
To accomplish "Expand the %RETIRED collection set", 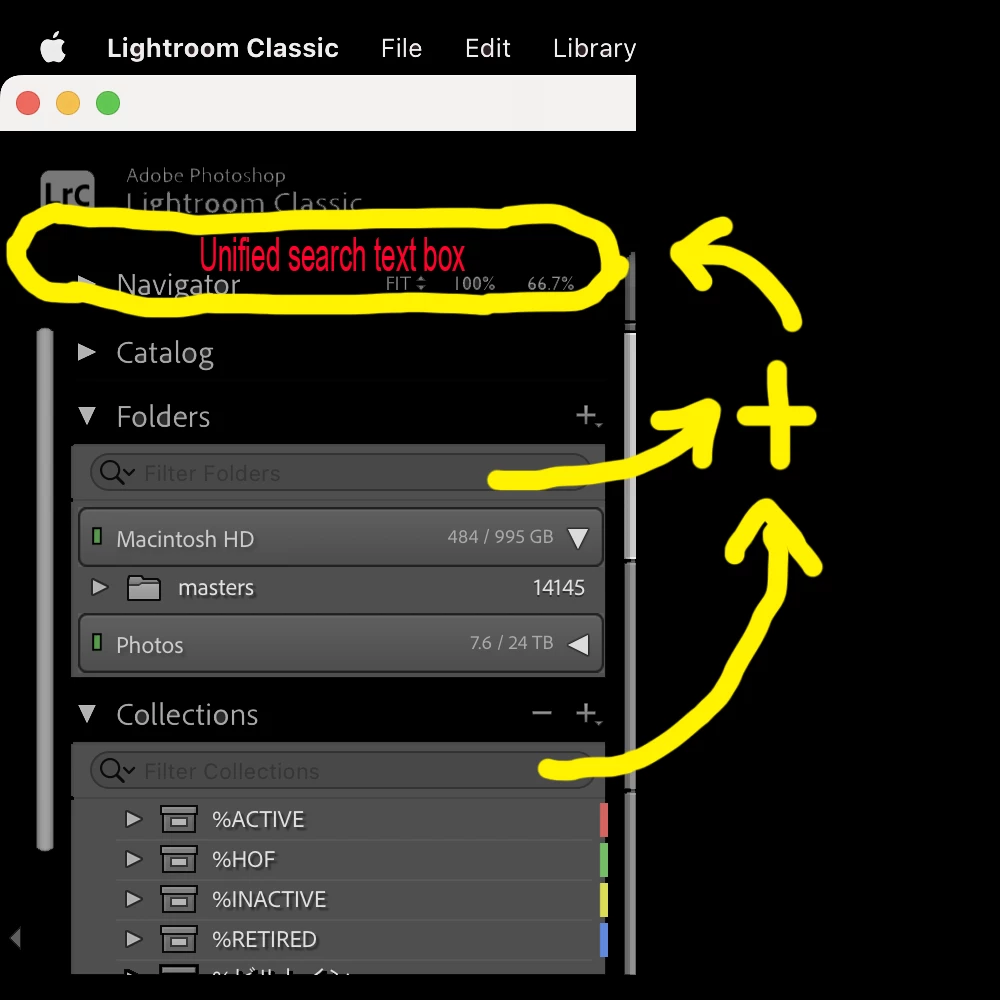I will [x=133, y=939].
